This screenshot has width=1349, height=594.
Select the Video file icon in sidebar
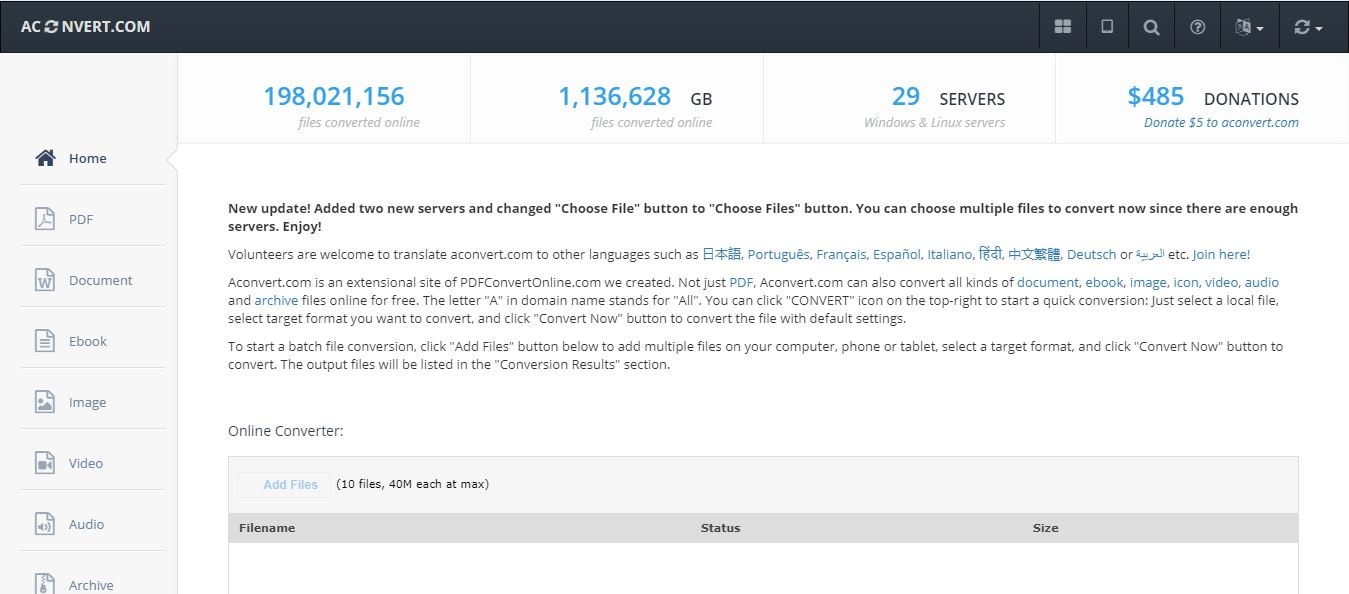pyautogui.click(x=45, y=463)
